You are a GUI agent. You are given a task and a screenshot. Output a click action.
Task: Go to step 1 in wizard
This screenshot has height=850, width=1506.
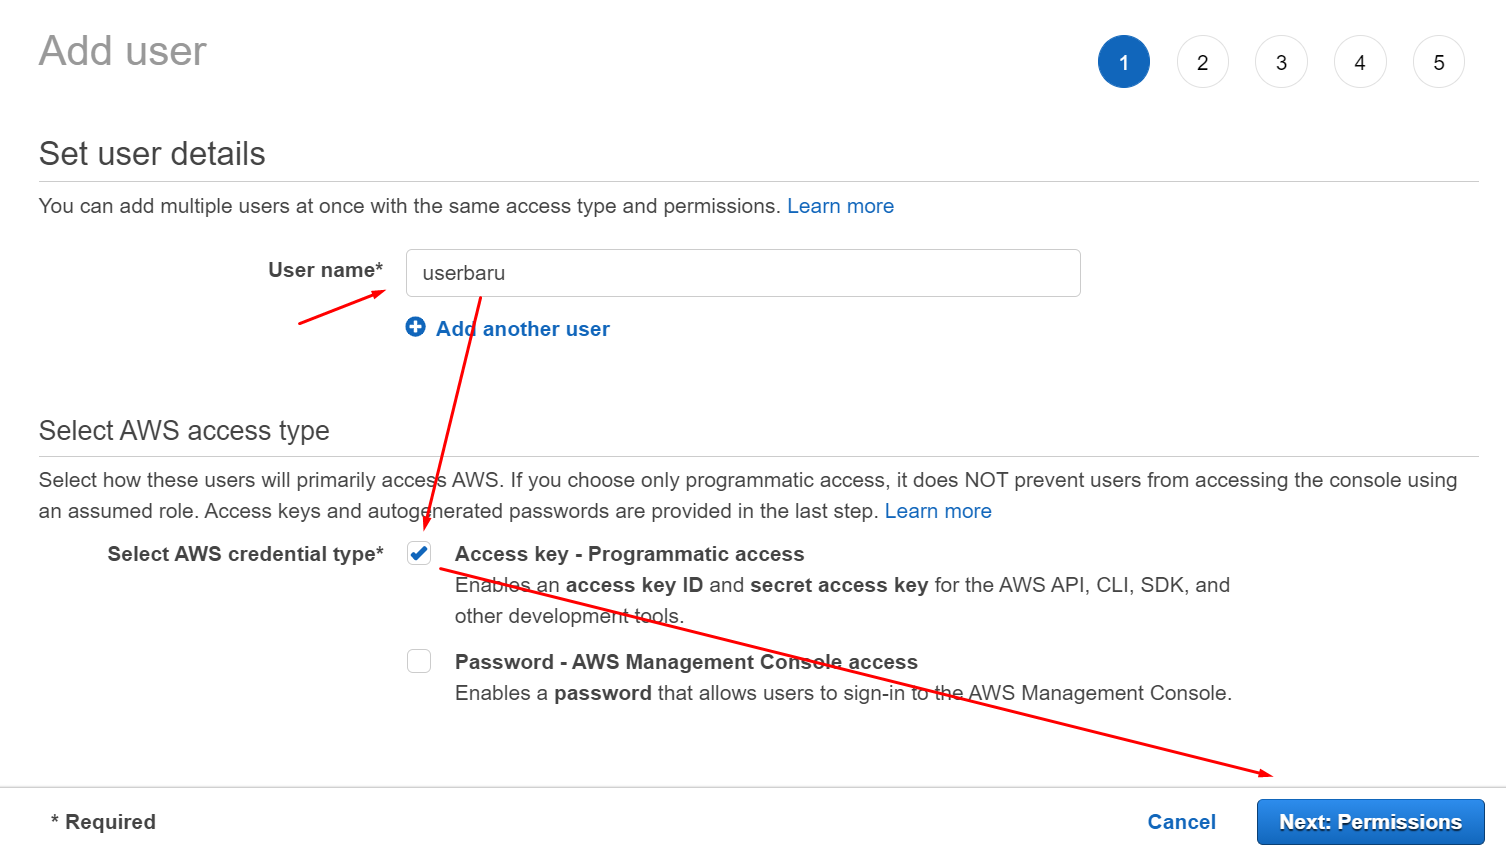pyautogui.click(x=1124, y=62)
